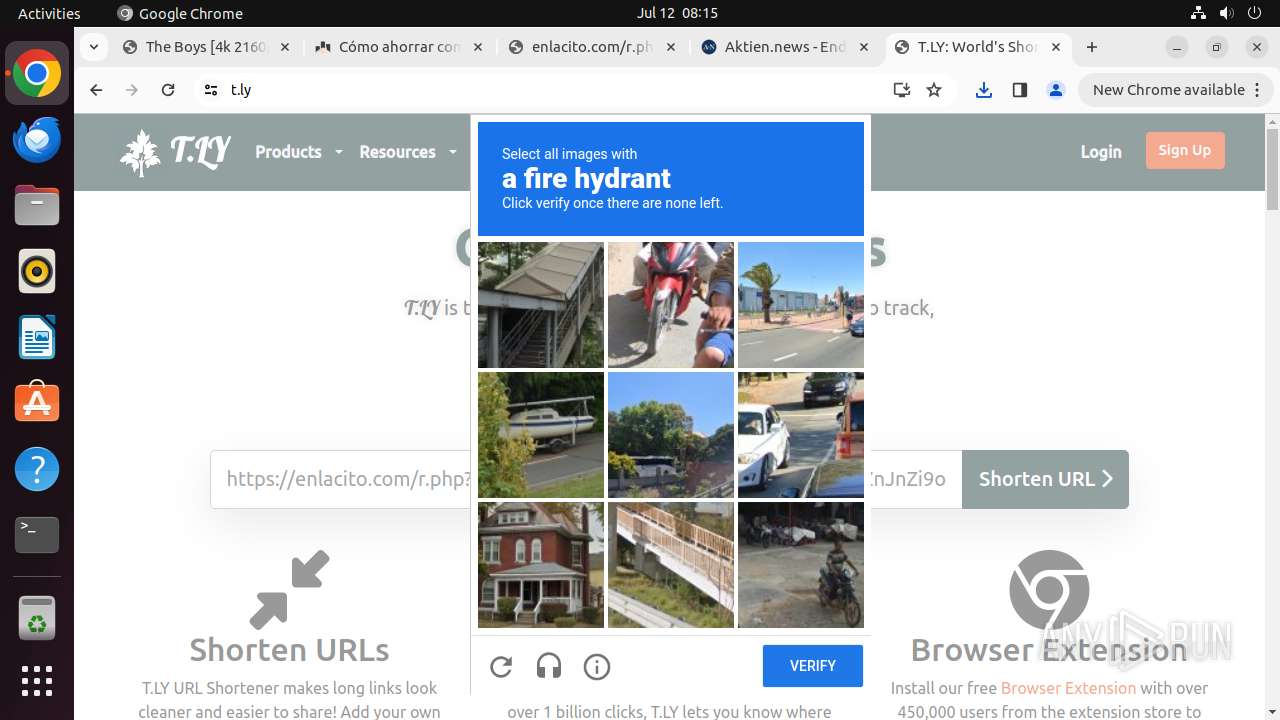This screenshot has width=1280, height=720.
Task: Close the Aktien.news tab
Action: pyautogui.click(x=862, y=47)
